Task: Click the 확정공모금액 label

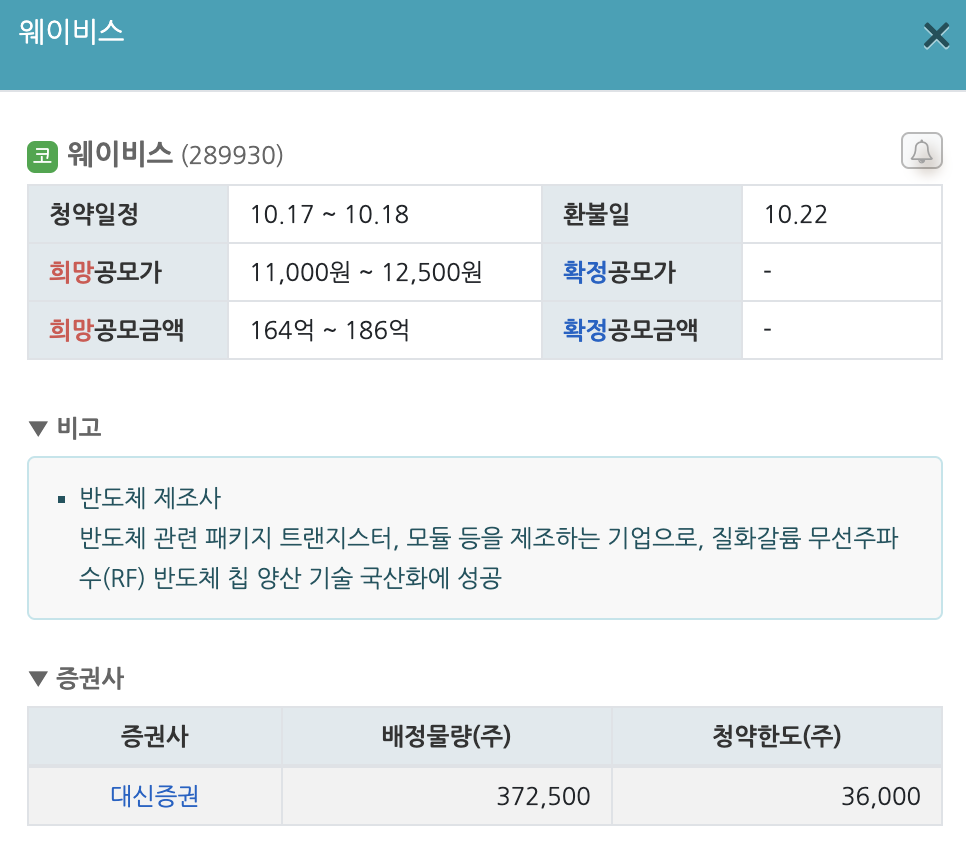Action: point(630,330)
